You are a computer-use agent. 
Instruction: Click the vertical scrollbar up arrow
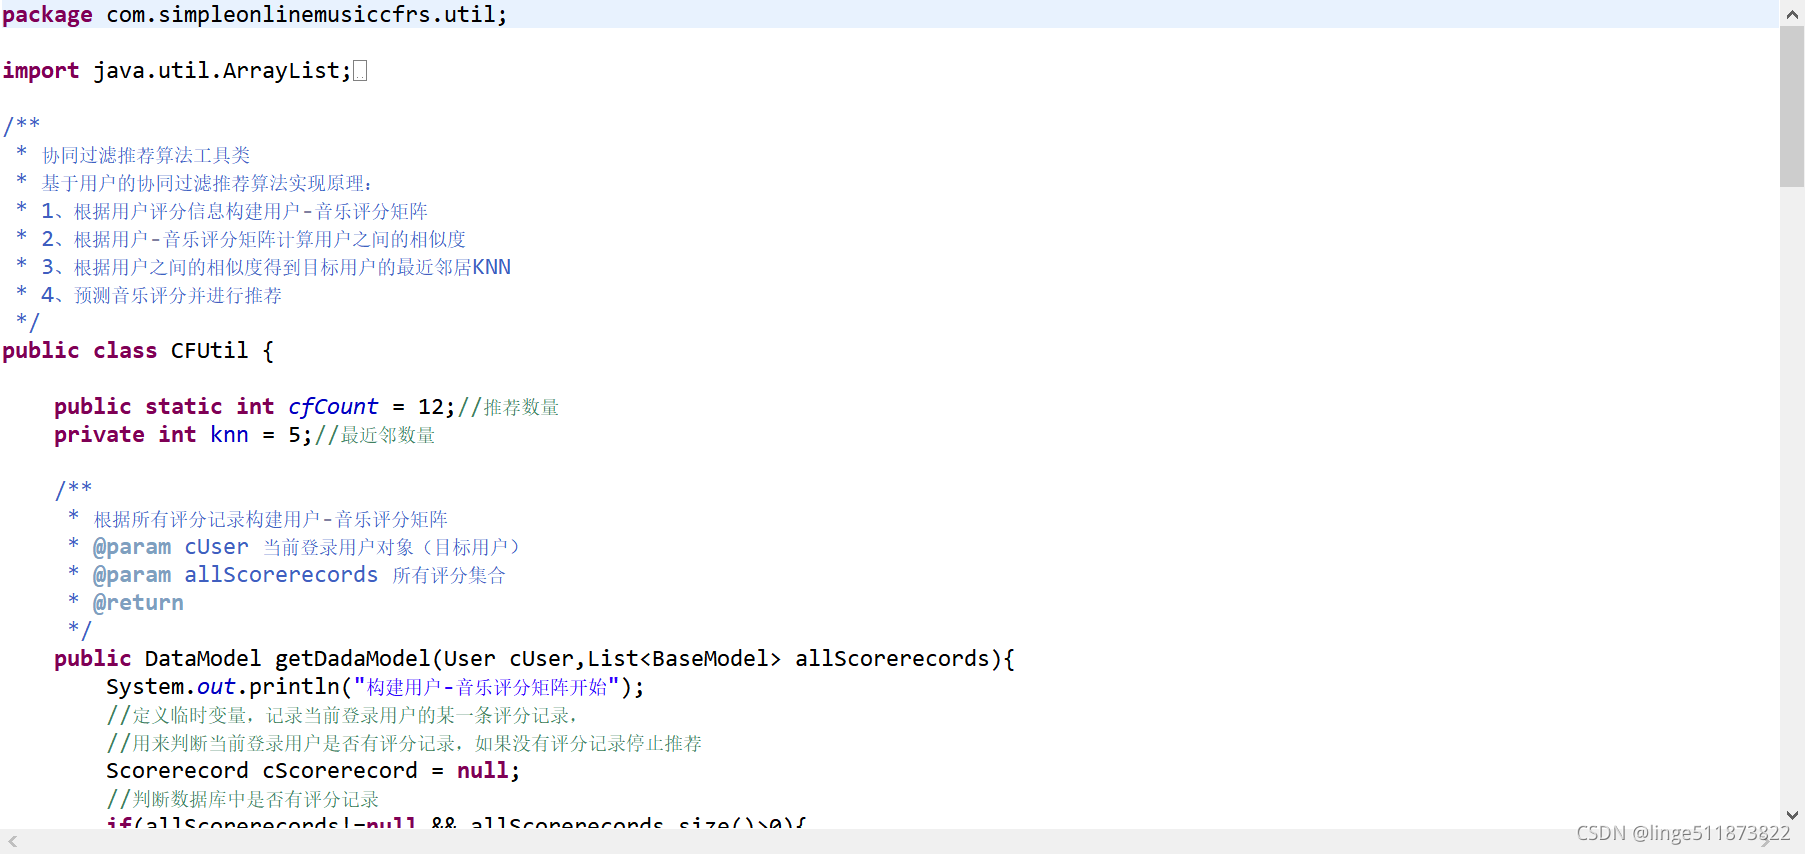point(1792,14)
